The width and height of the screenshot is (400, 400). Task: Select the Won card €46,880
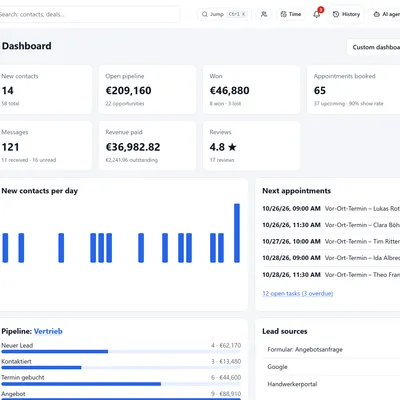[x=251, y=90]
